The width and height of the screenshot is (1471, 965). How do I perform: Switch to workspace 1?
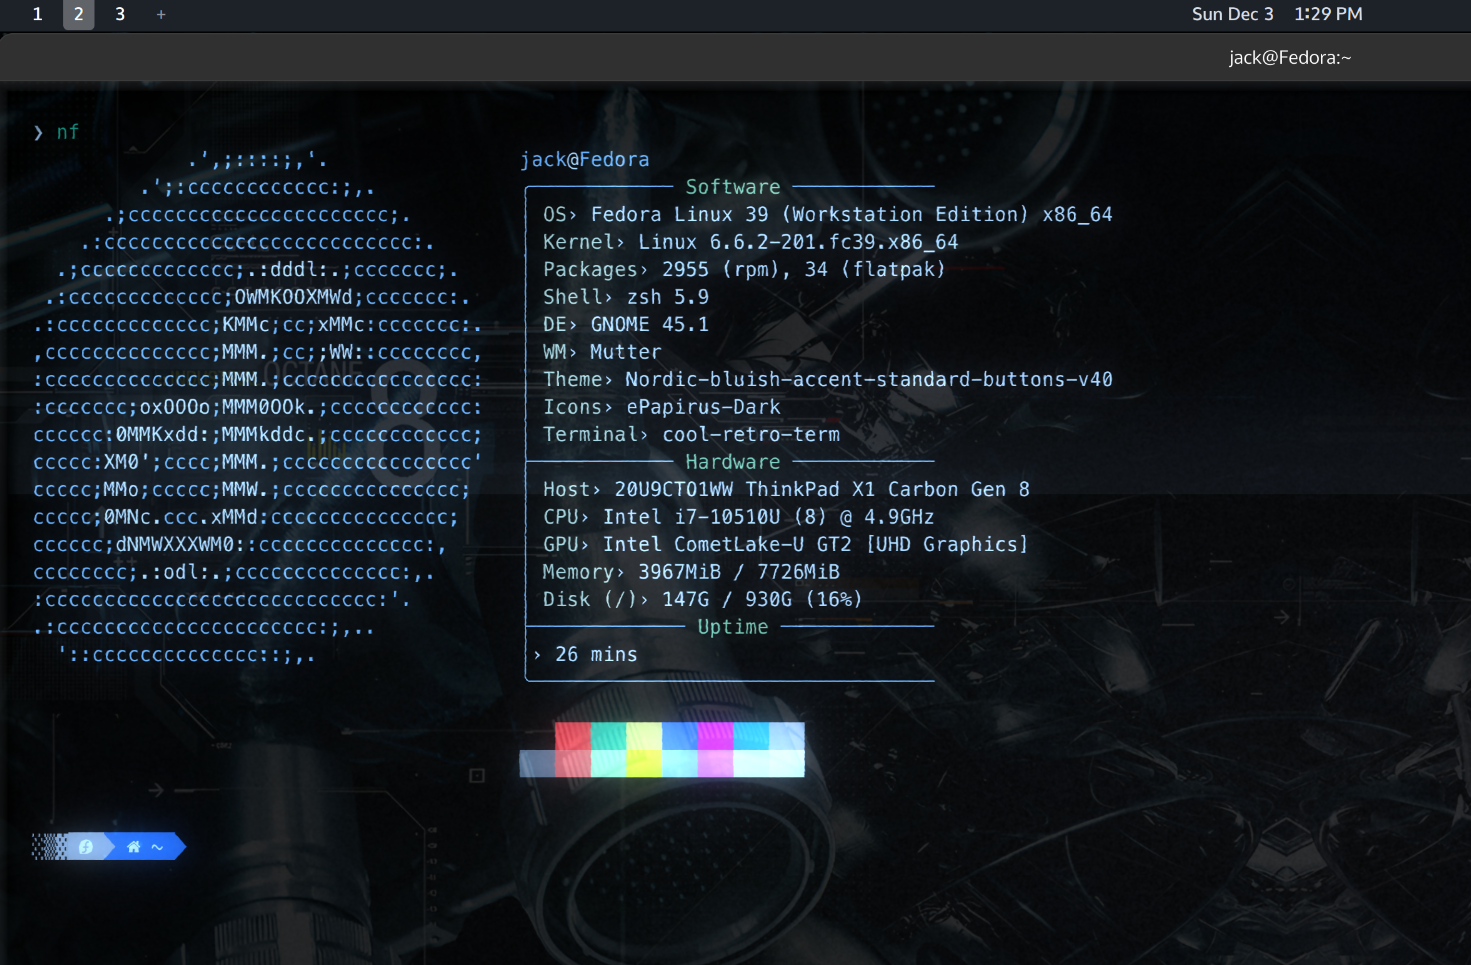37,14
